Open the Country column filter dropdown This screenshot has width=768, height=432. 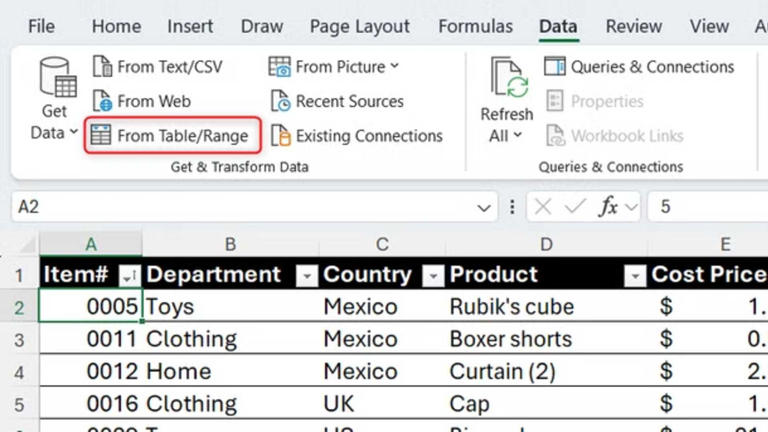[x=433, y=275]
